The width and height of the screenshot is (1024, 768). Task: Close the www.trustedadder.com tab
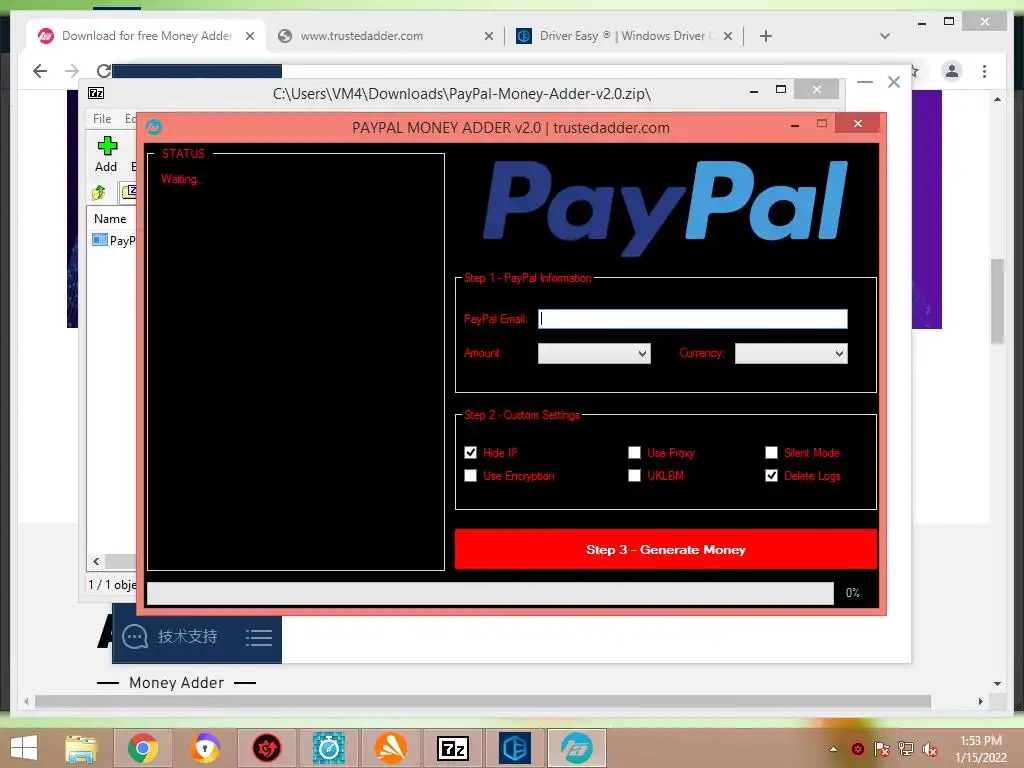[488, 36]
